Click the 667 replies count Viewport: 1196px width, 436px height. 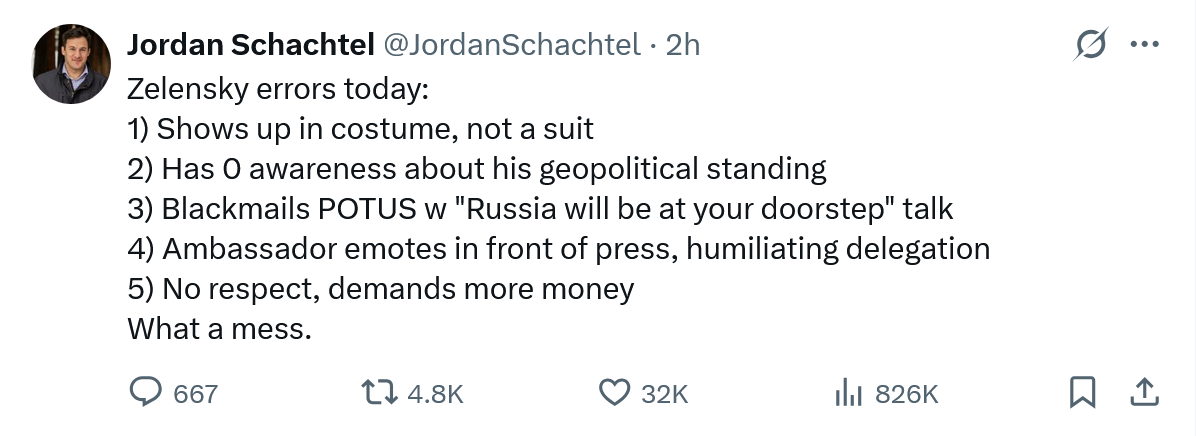tap(195, 394)
